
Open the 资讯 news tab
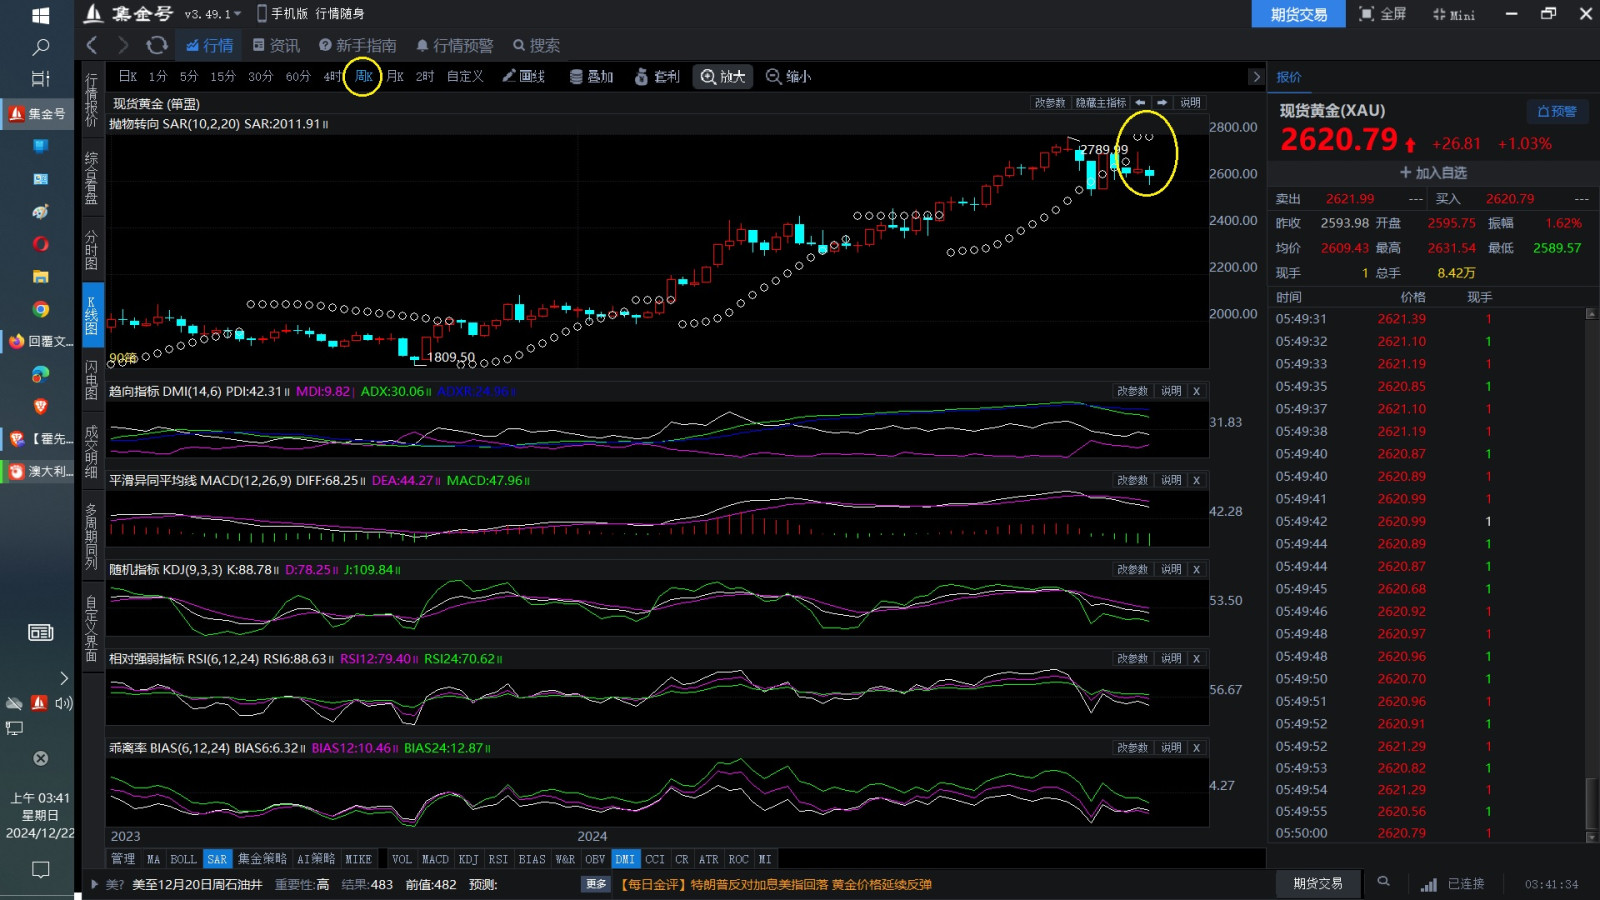click(276, 45)
